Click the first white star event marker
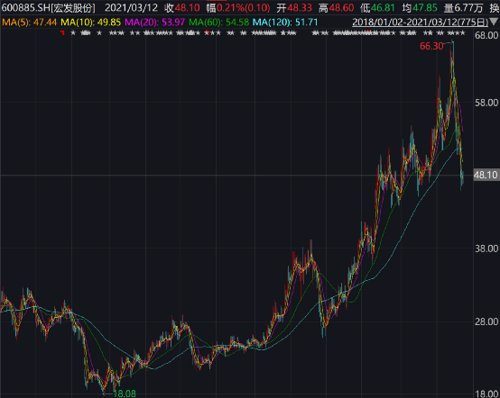Screen dimensions: 500x398 point(73,33)
